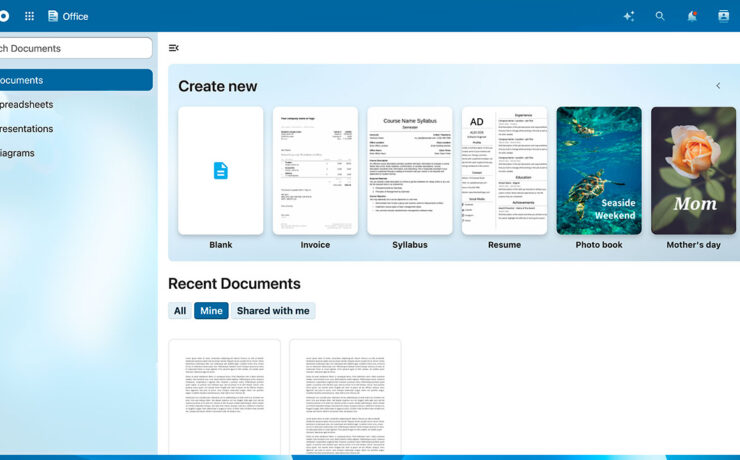
Task: Click the Mother's day label text
Action: click(693, 245)
